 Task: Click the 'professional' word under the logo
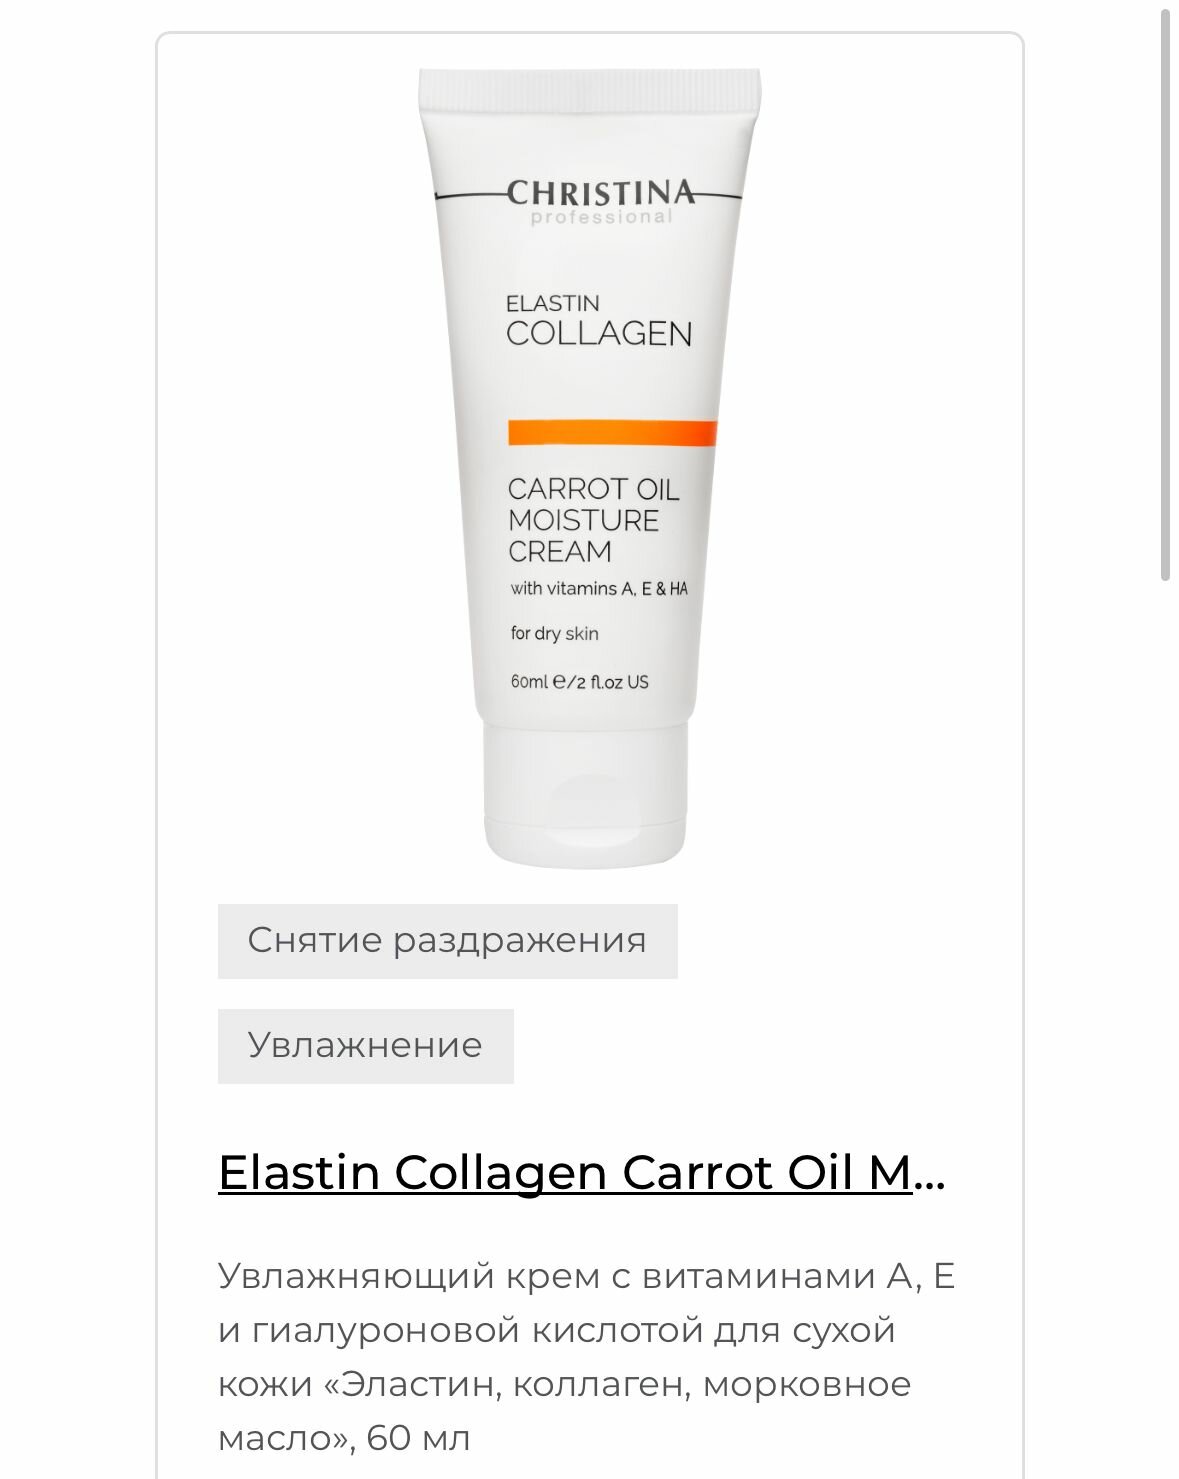(x=602, y=217)
